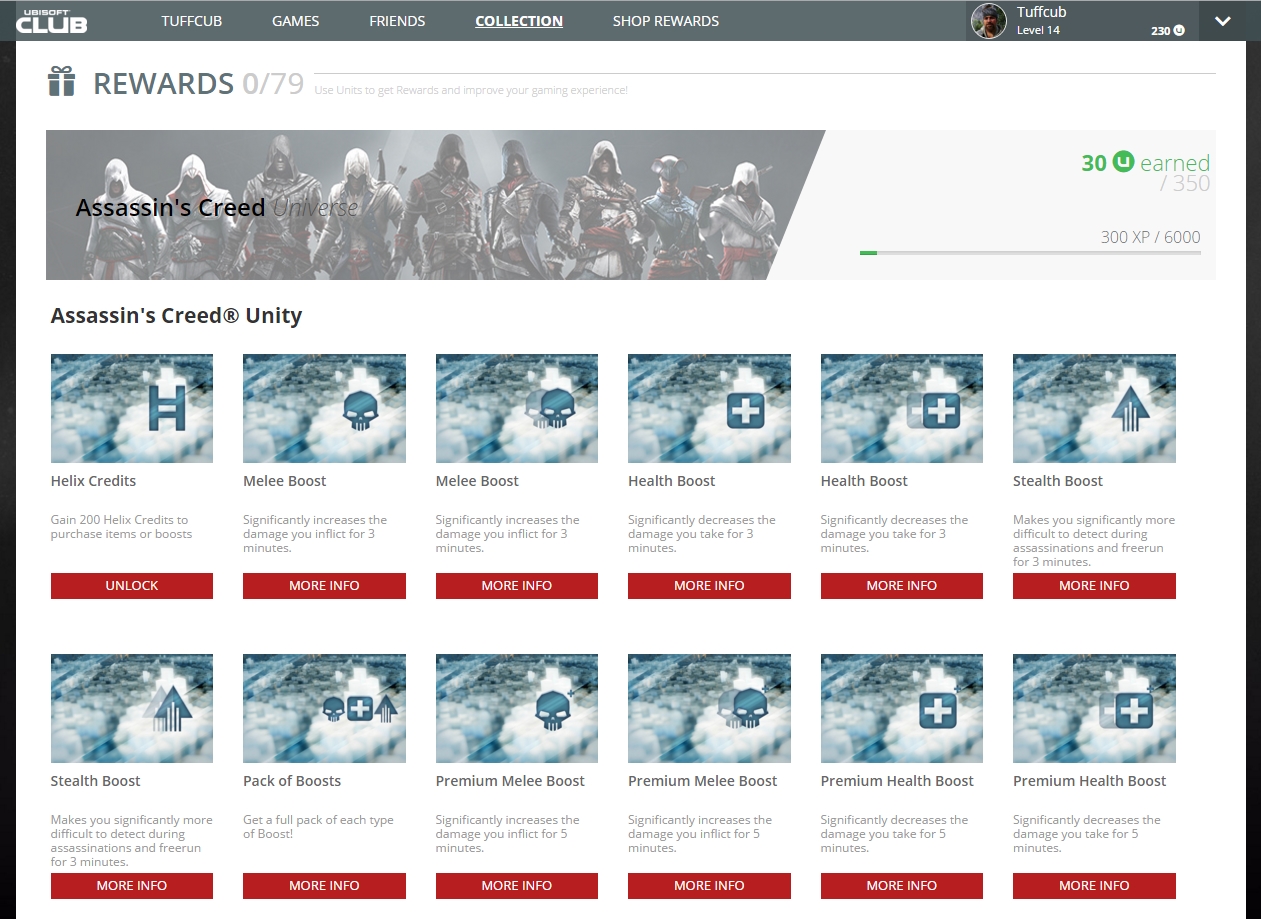
Task: Open the FRIENDS tab
Action: (x=397, y=21)
